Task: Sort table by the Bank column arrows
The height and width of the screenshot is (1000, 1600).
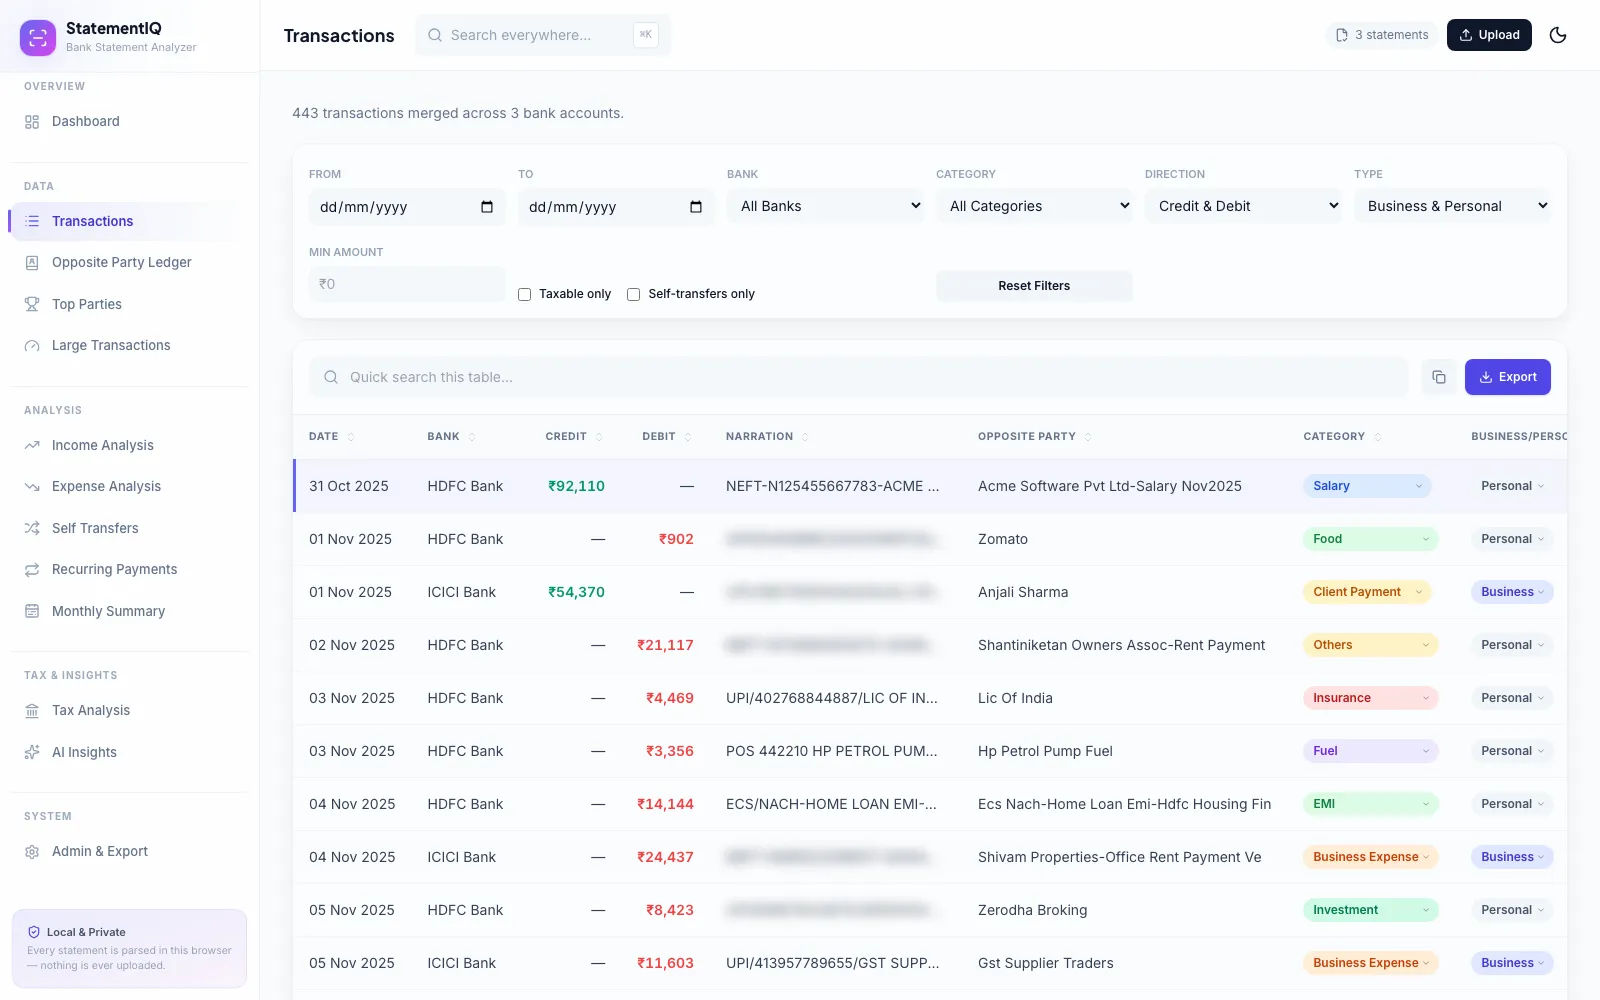Action: pyautogui.click(x=472, y=437)
